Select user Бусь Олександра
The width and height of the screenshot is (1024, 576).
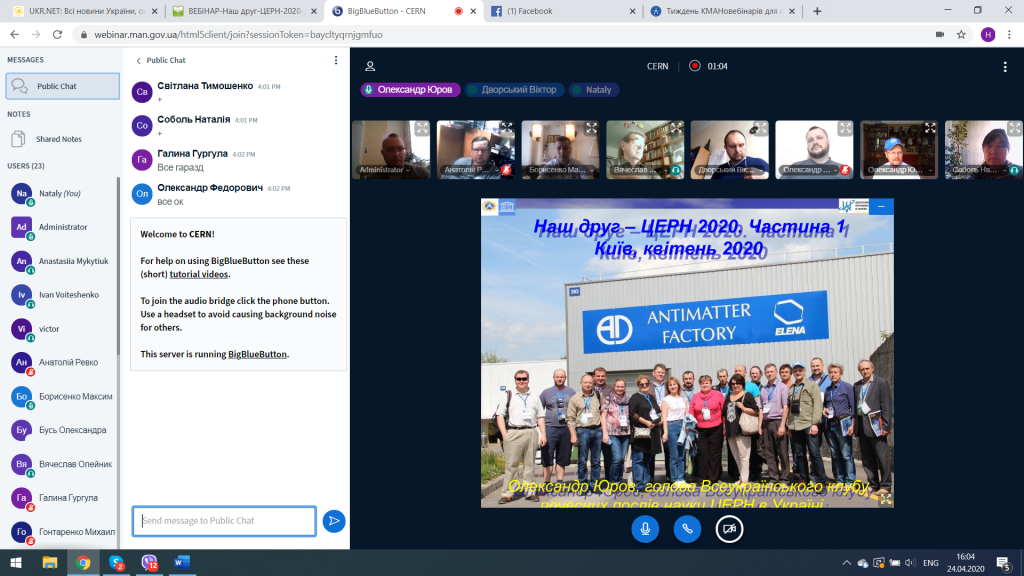pyautogui.click(x=61, y=430)
